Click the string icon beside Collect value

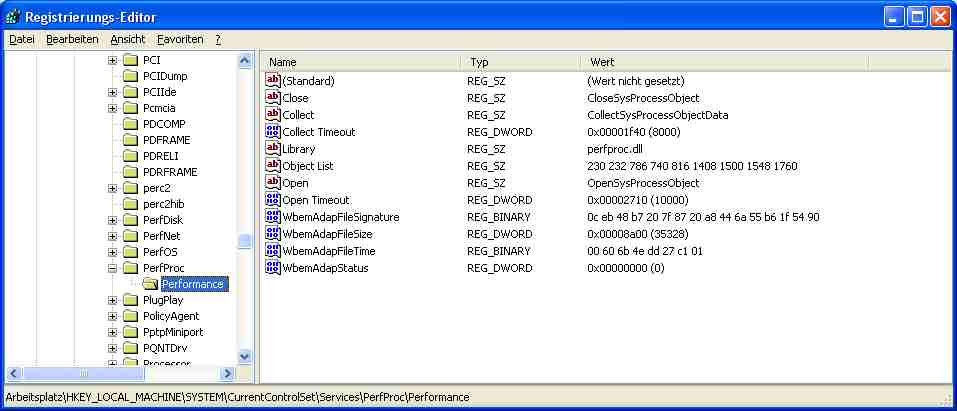point(273,114)
